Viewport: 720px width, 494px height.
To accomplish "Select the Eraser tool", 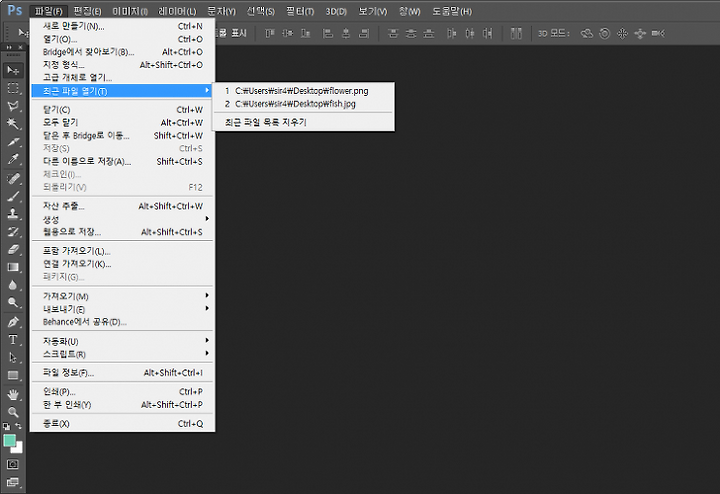I will tap(13, 249).
